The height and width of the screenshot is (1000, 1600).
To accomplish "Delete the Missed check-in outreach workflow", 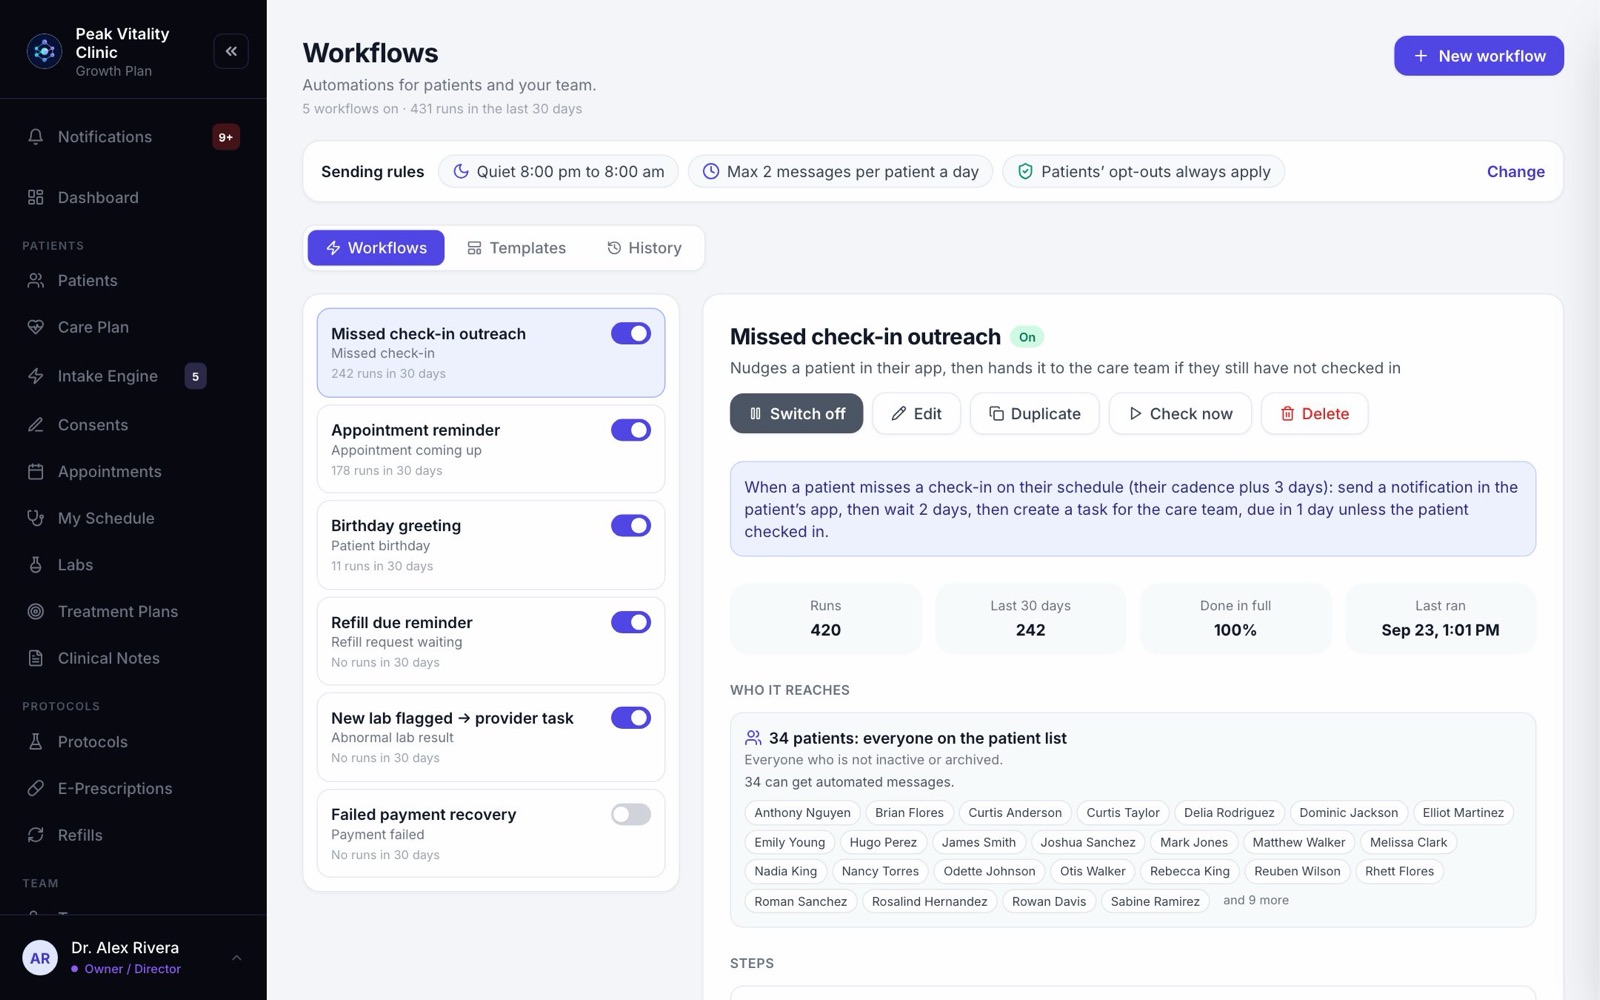I will click(x=1314, y=414).
